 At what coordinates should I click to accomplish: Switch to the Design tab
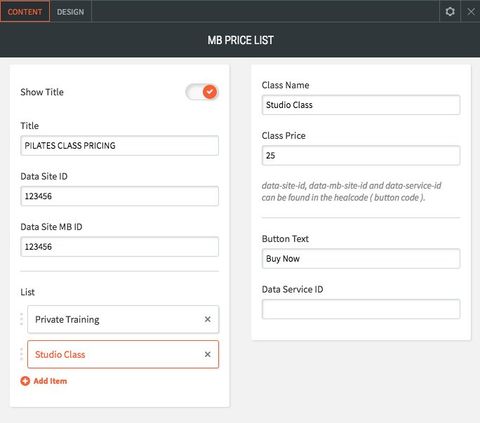(71, 12)
